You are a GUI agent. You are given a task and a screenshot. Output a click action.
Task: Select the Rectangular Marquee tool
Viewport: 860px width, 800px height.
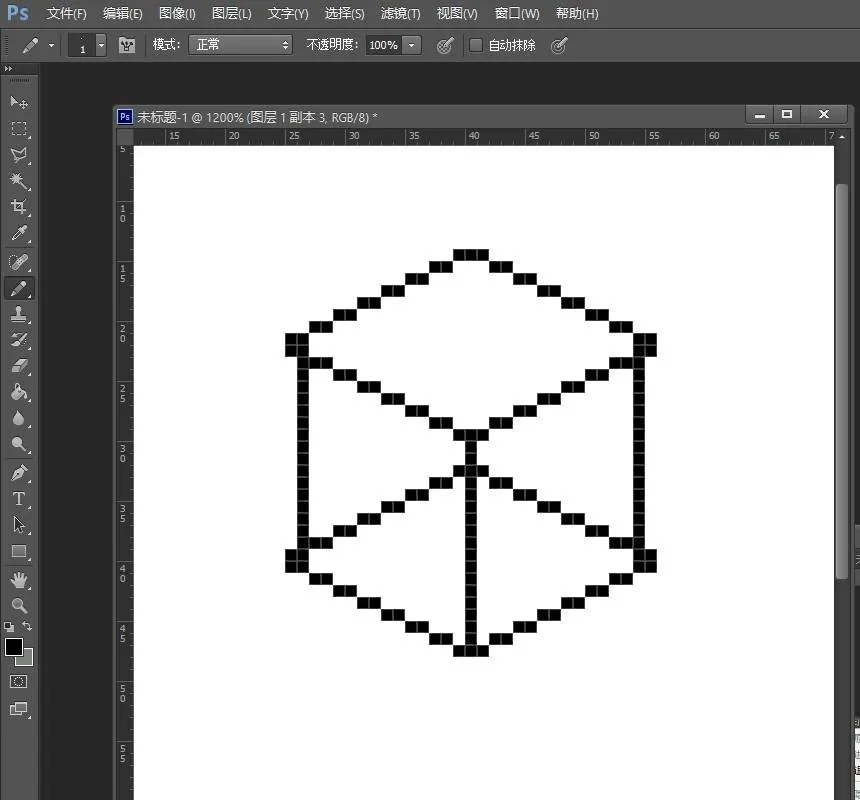click(x=19, y=128)
